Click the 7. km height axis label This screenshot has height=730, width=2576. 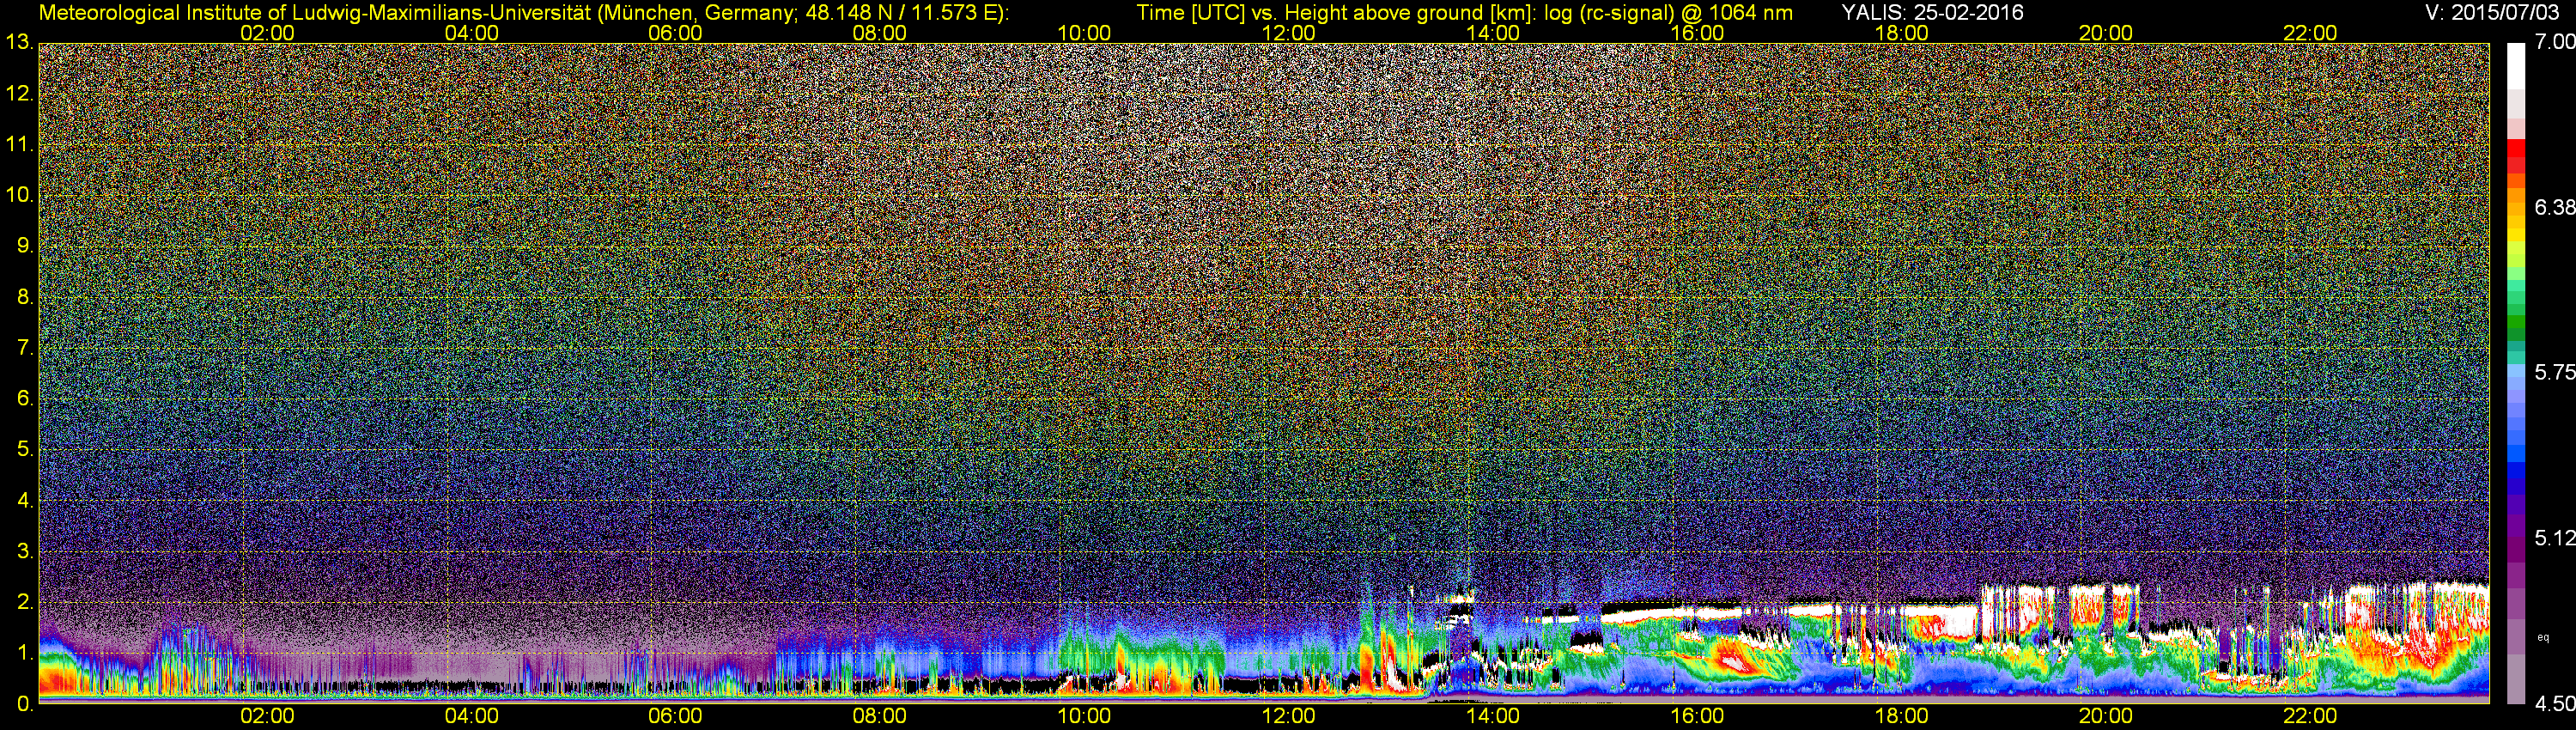point(25,348)
